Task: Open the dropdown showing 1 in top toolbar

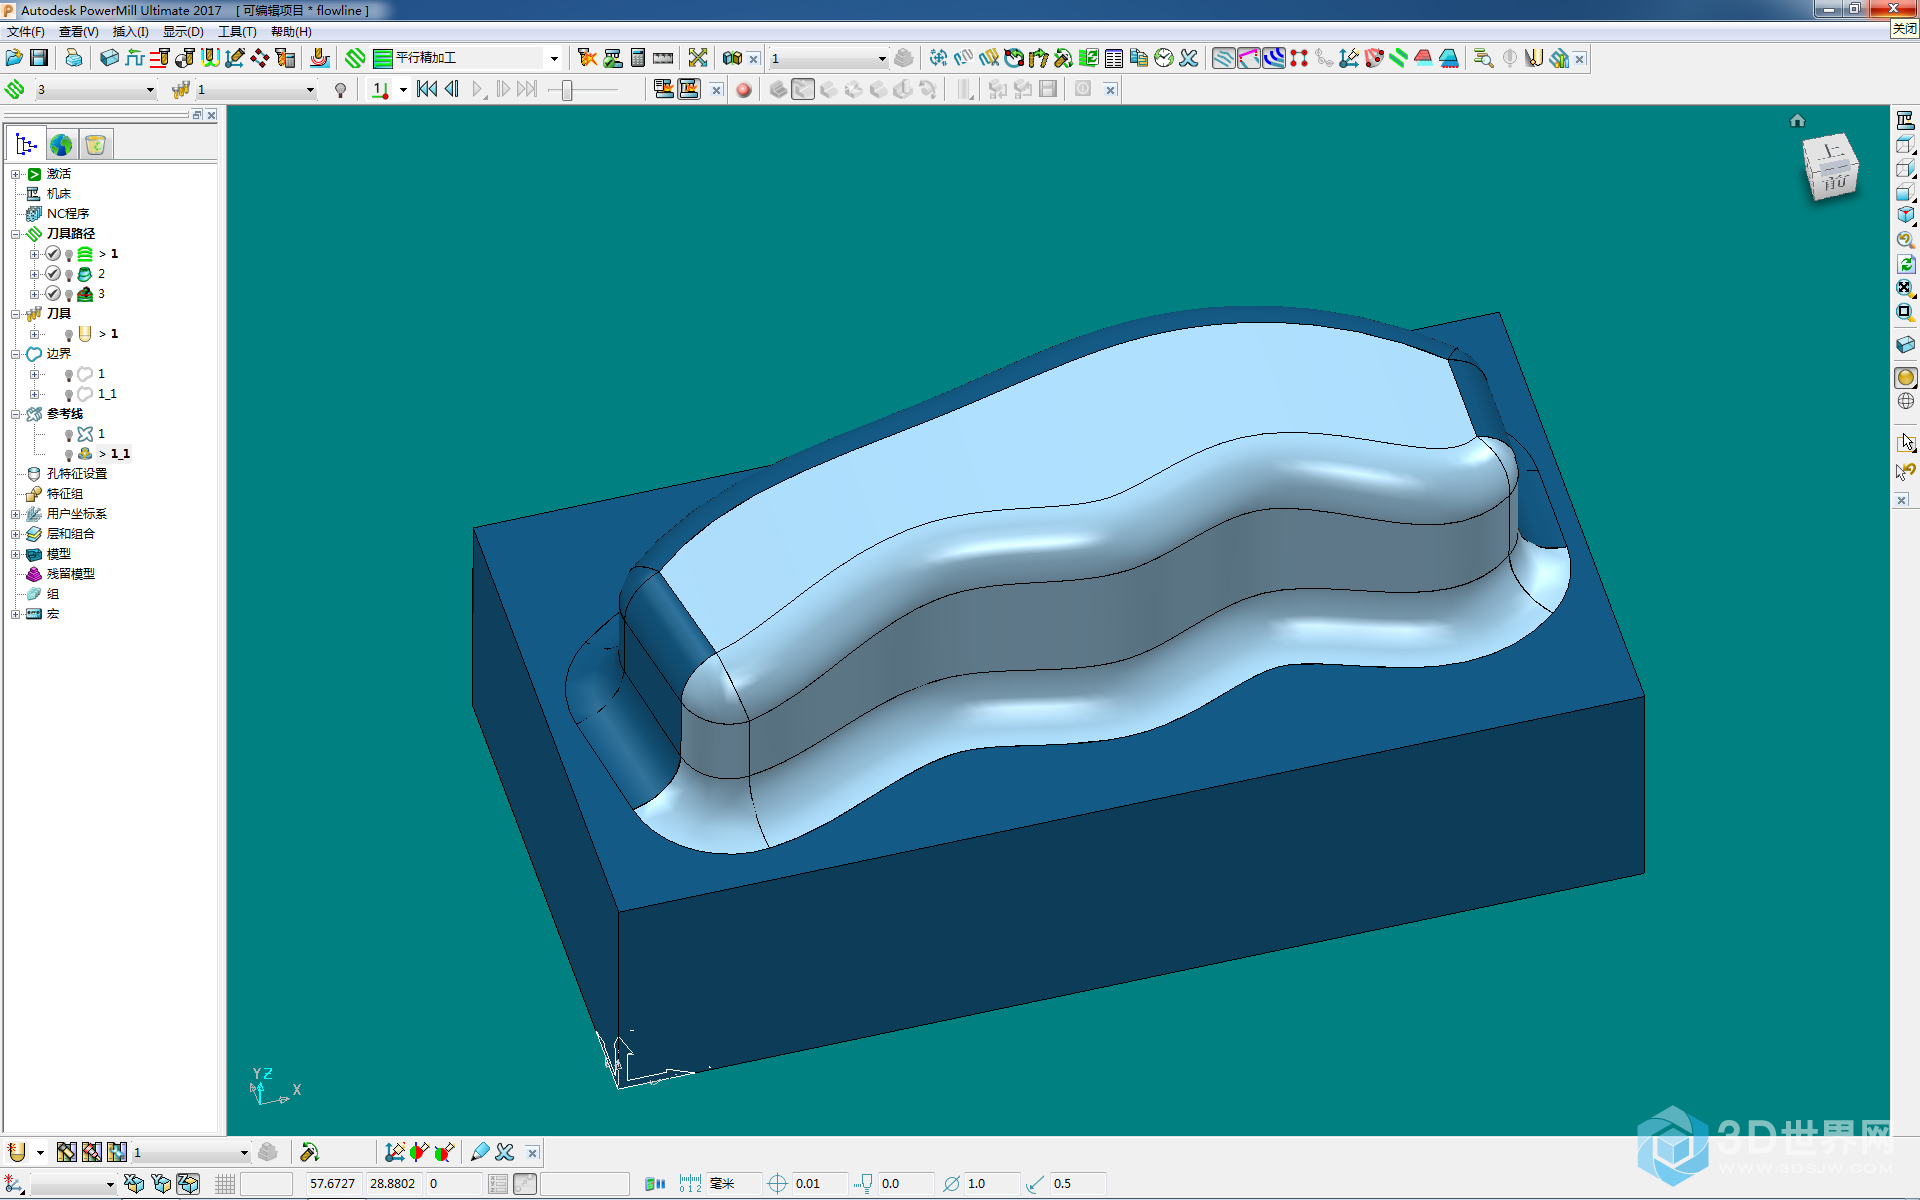Action: (881, 59)
